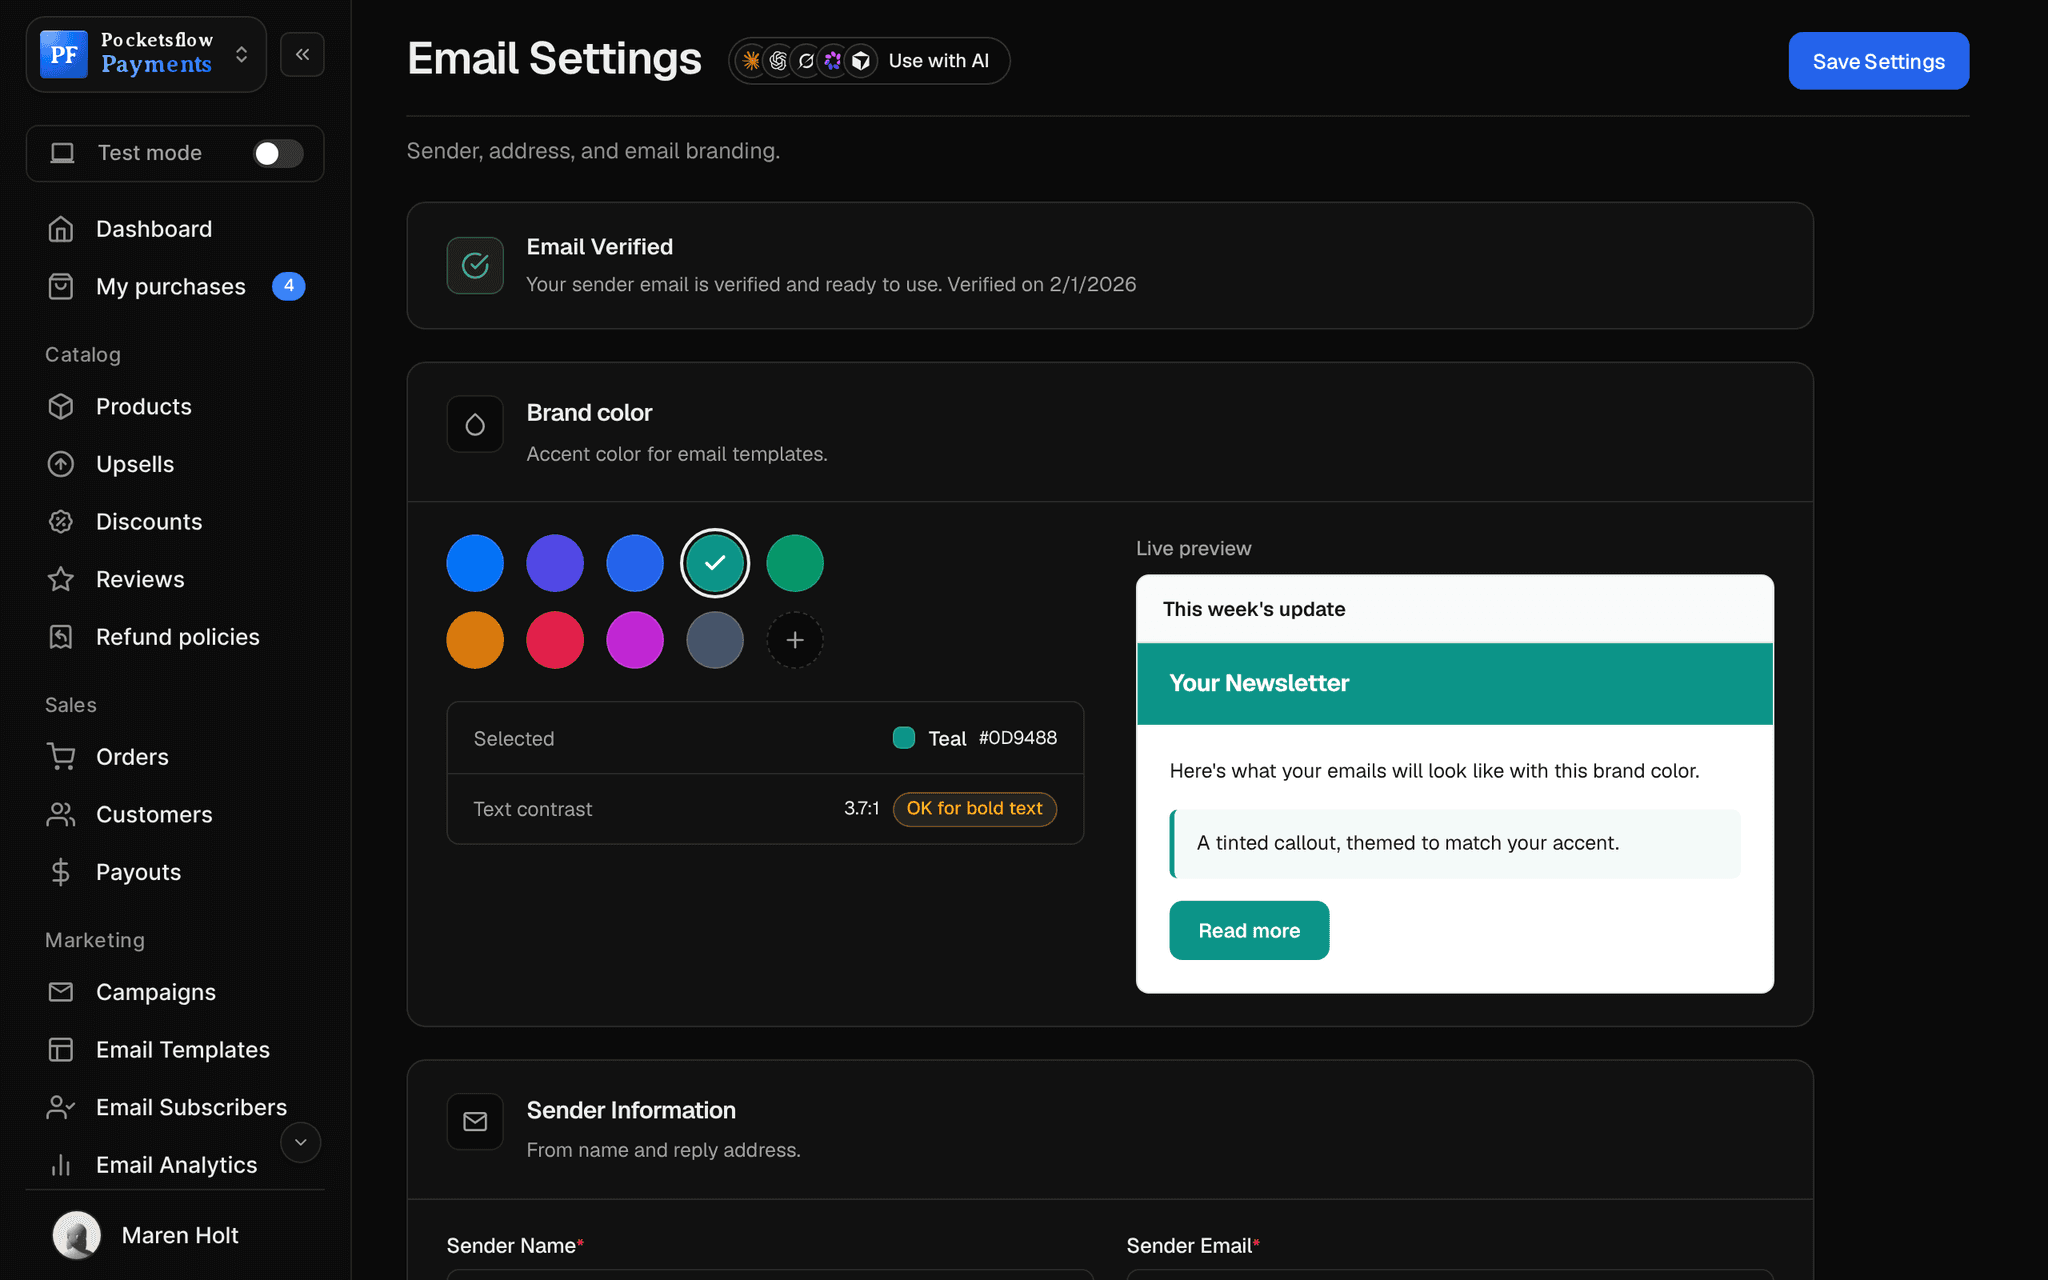Image resolution: width=2048 pixels, height=1280 pixels.
Task: Click the Use with AI button
Action: click(x=868, y=61)
